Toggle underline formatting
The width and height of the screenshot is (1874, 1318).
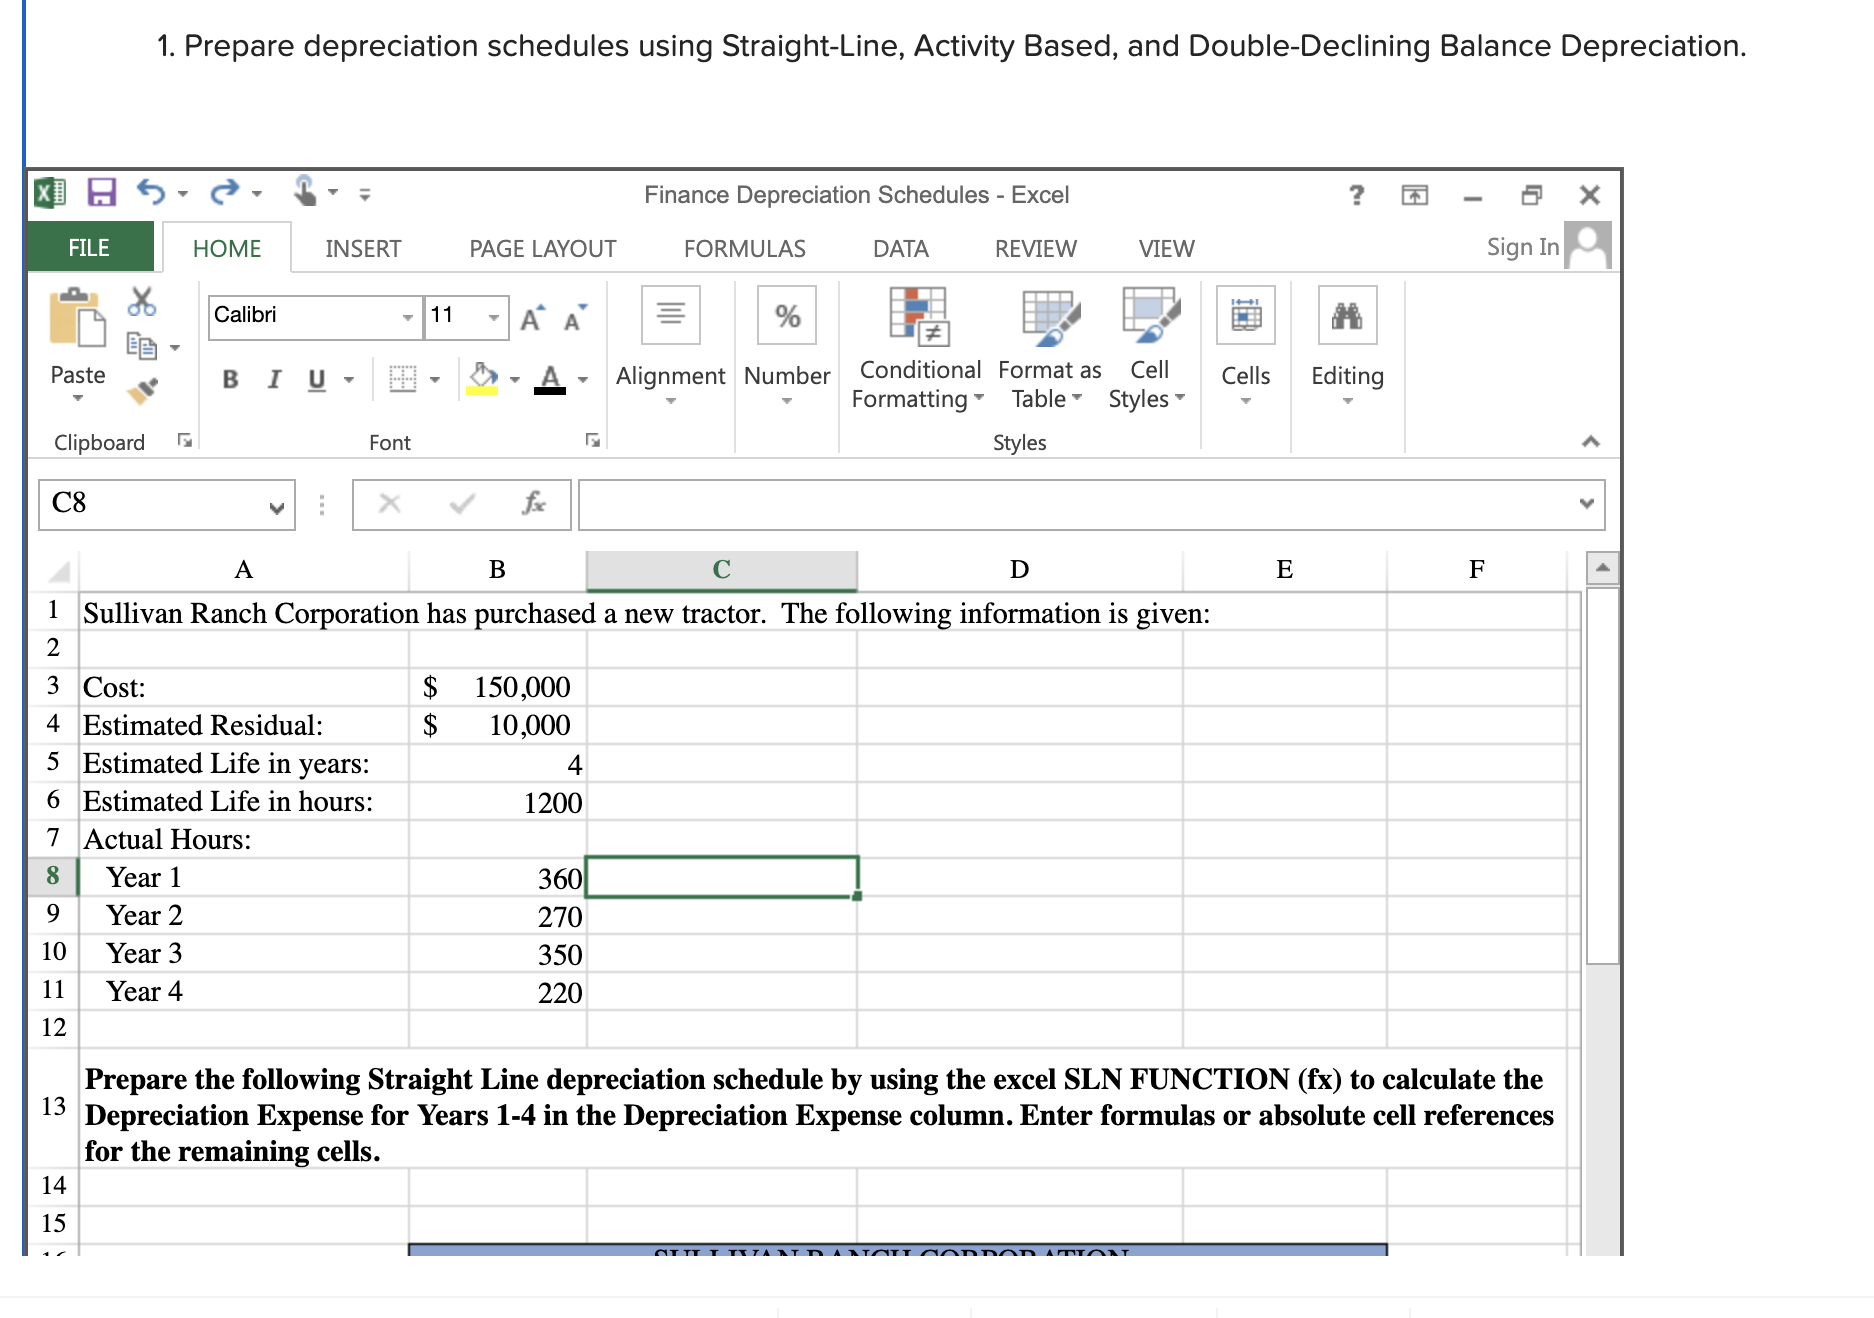[314, 379]
